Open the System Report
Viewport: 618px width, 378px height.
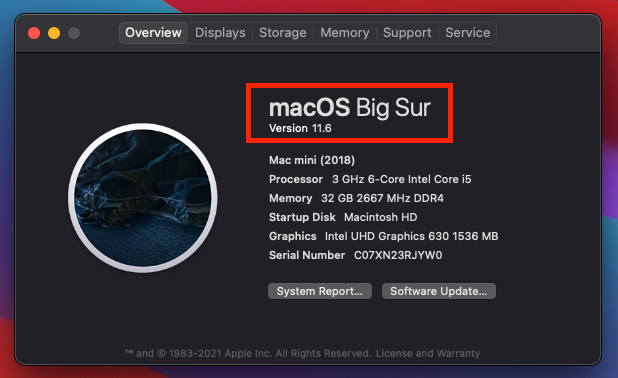320,291
